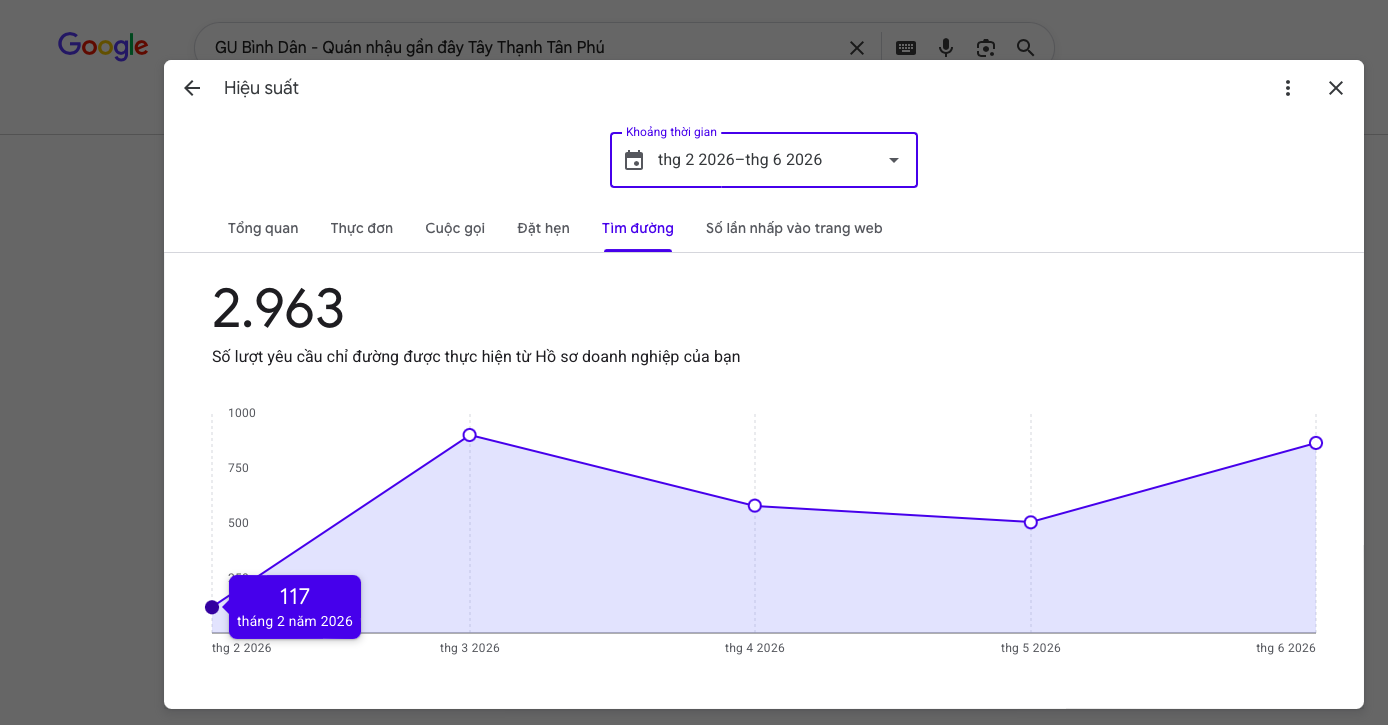Clear the Google search query

857,48
